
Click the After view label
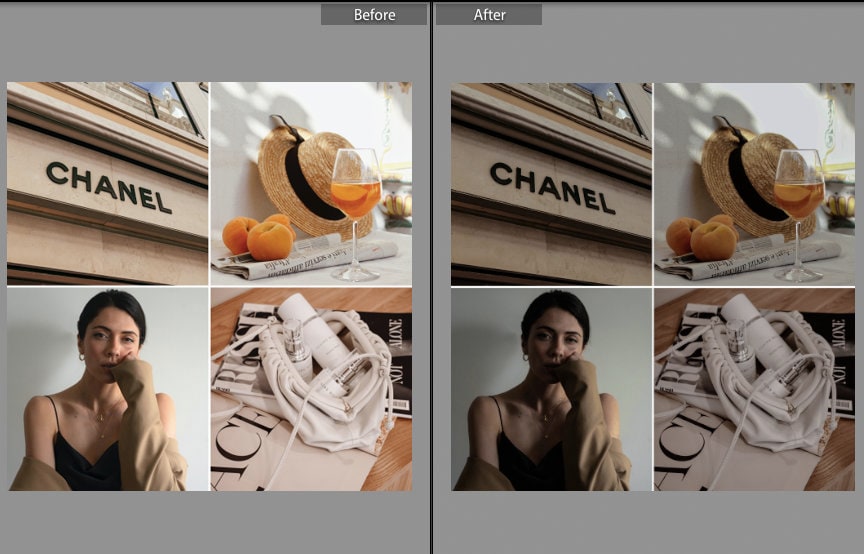coord(489,15)
